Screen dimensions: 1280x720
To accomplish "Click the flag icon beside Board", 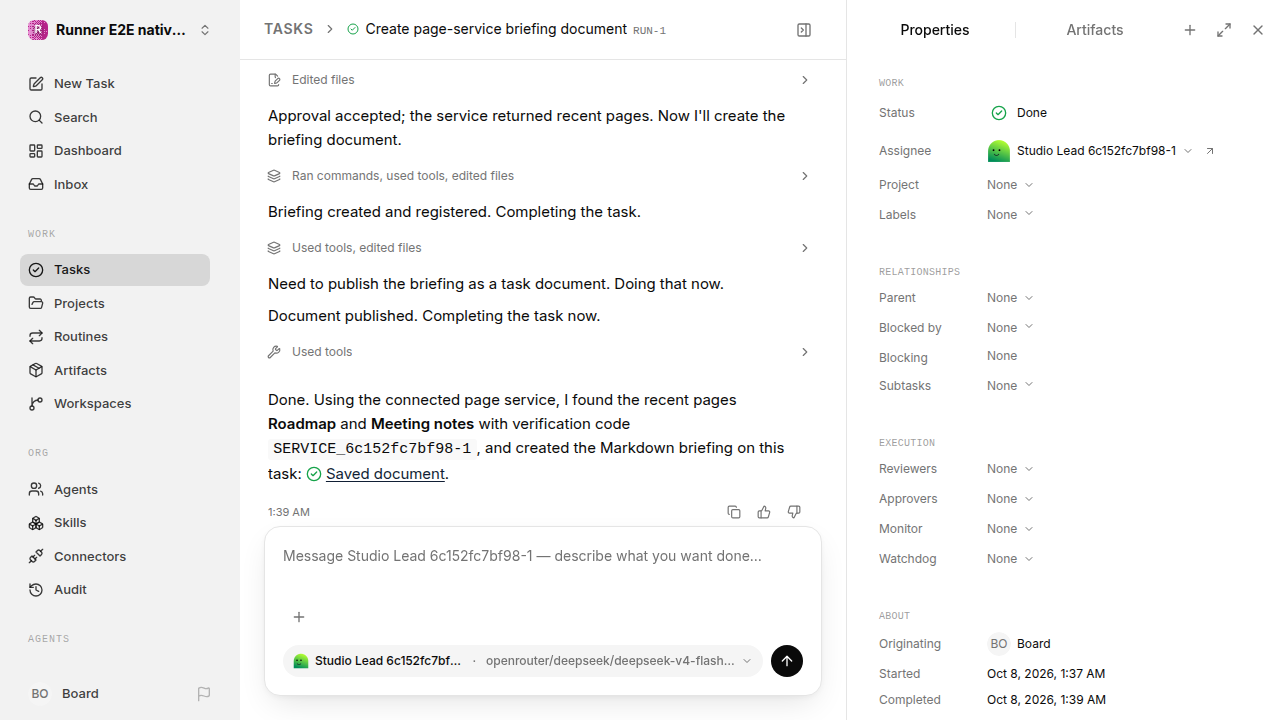I will tap(204, 694).
